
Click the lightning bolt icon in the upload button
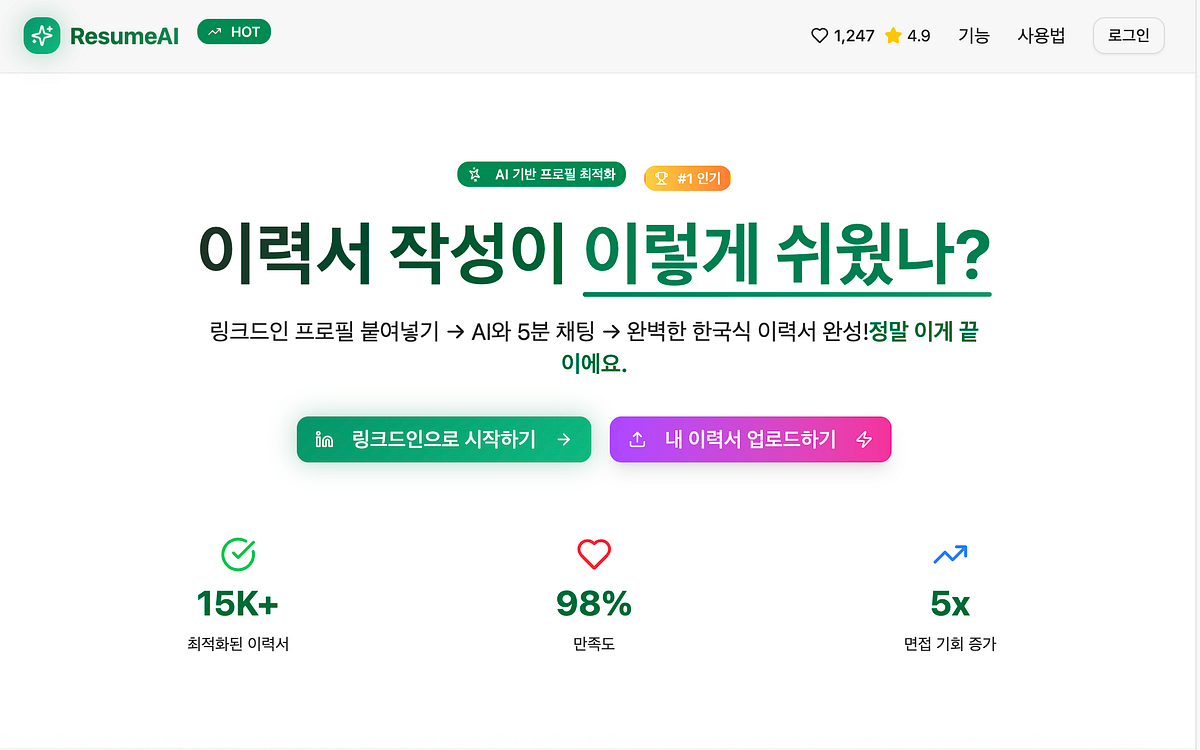(x=862, y=439)
